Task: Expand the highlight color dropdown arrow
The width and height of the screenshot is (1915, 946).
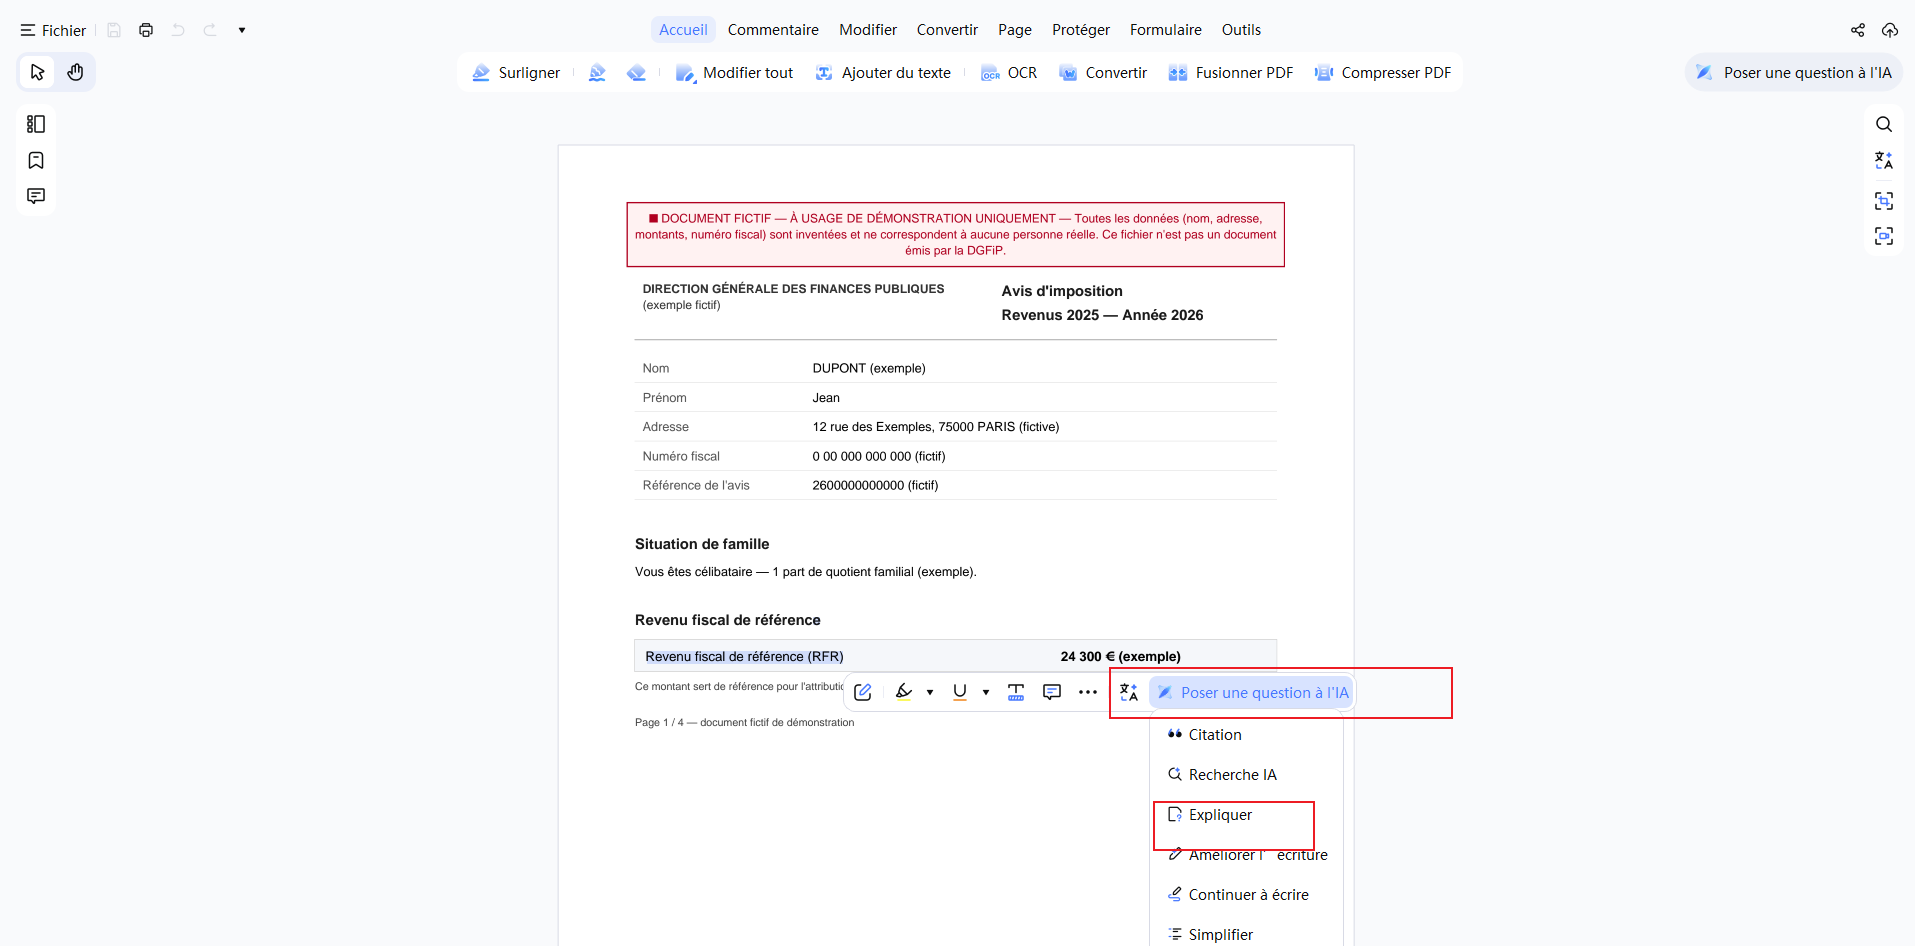Action: (930, 692)
